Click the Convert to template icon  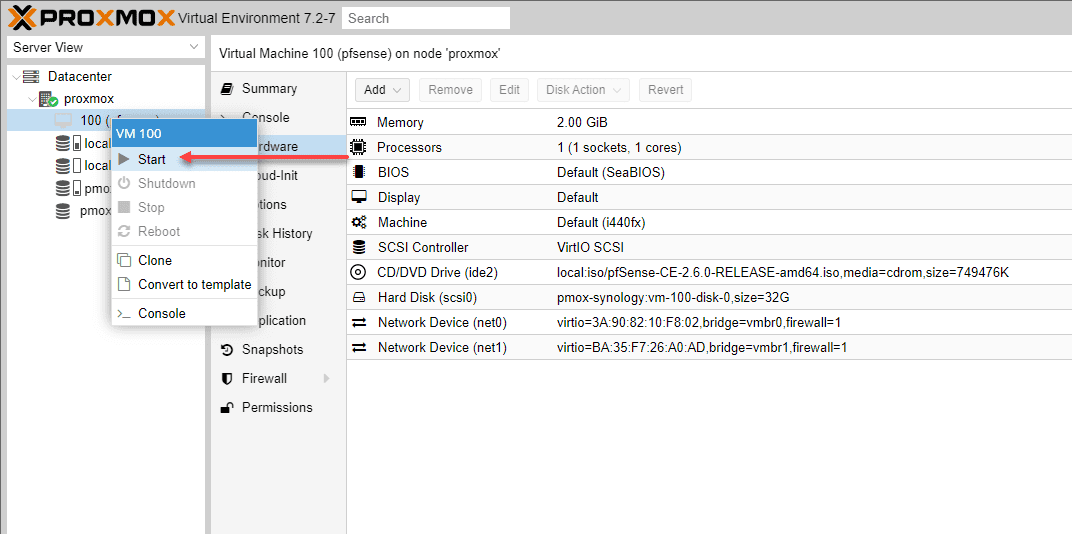point(124,284)
